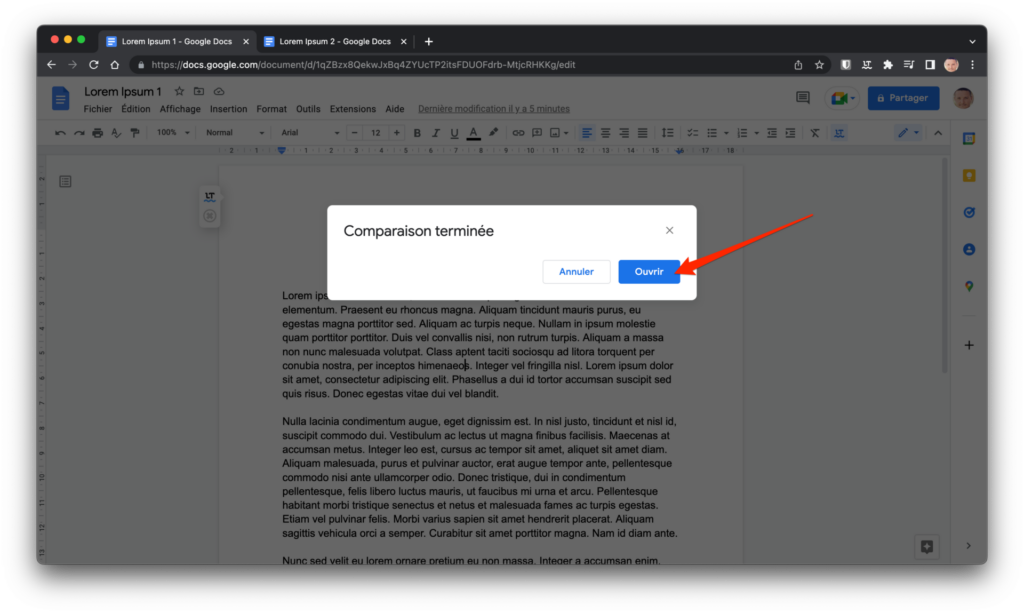Open Google Contacts in the side panel

pos(969,249)
